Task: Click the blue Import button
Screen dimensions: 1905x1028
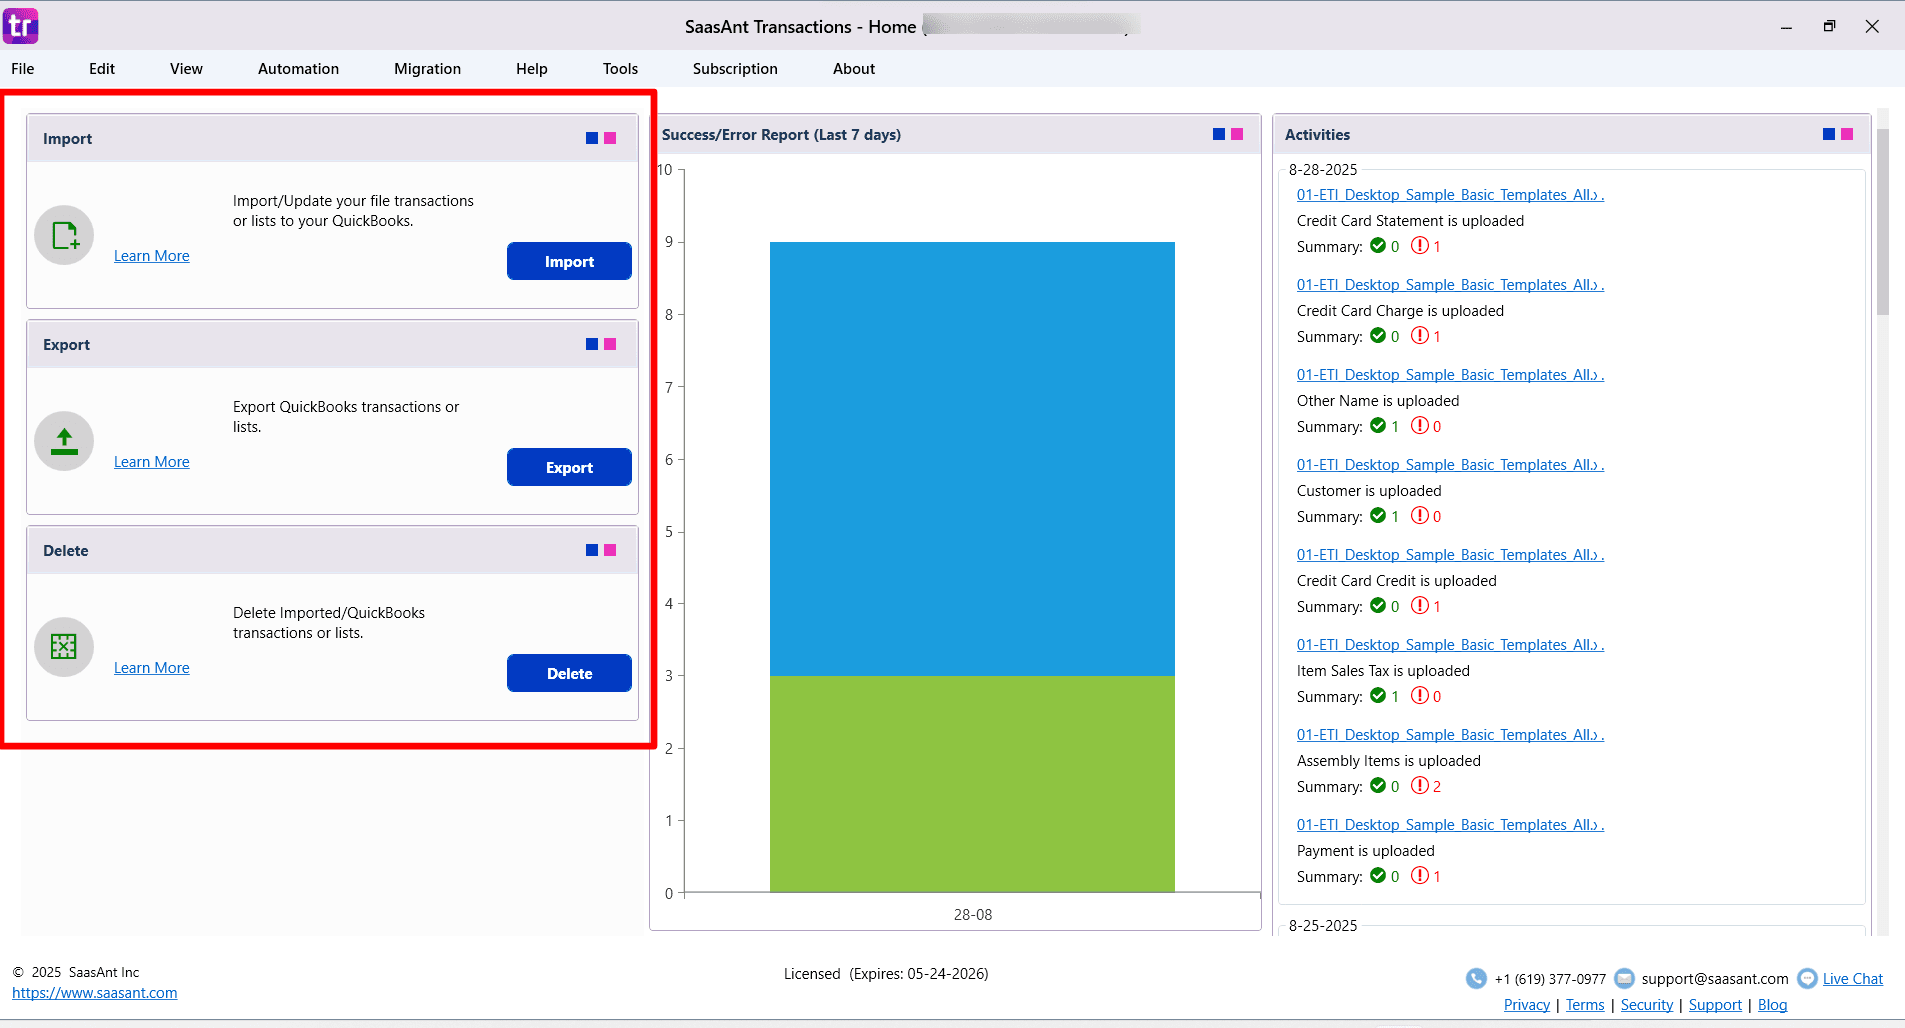Action: pos(569,261)
